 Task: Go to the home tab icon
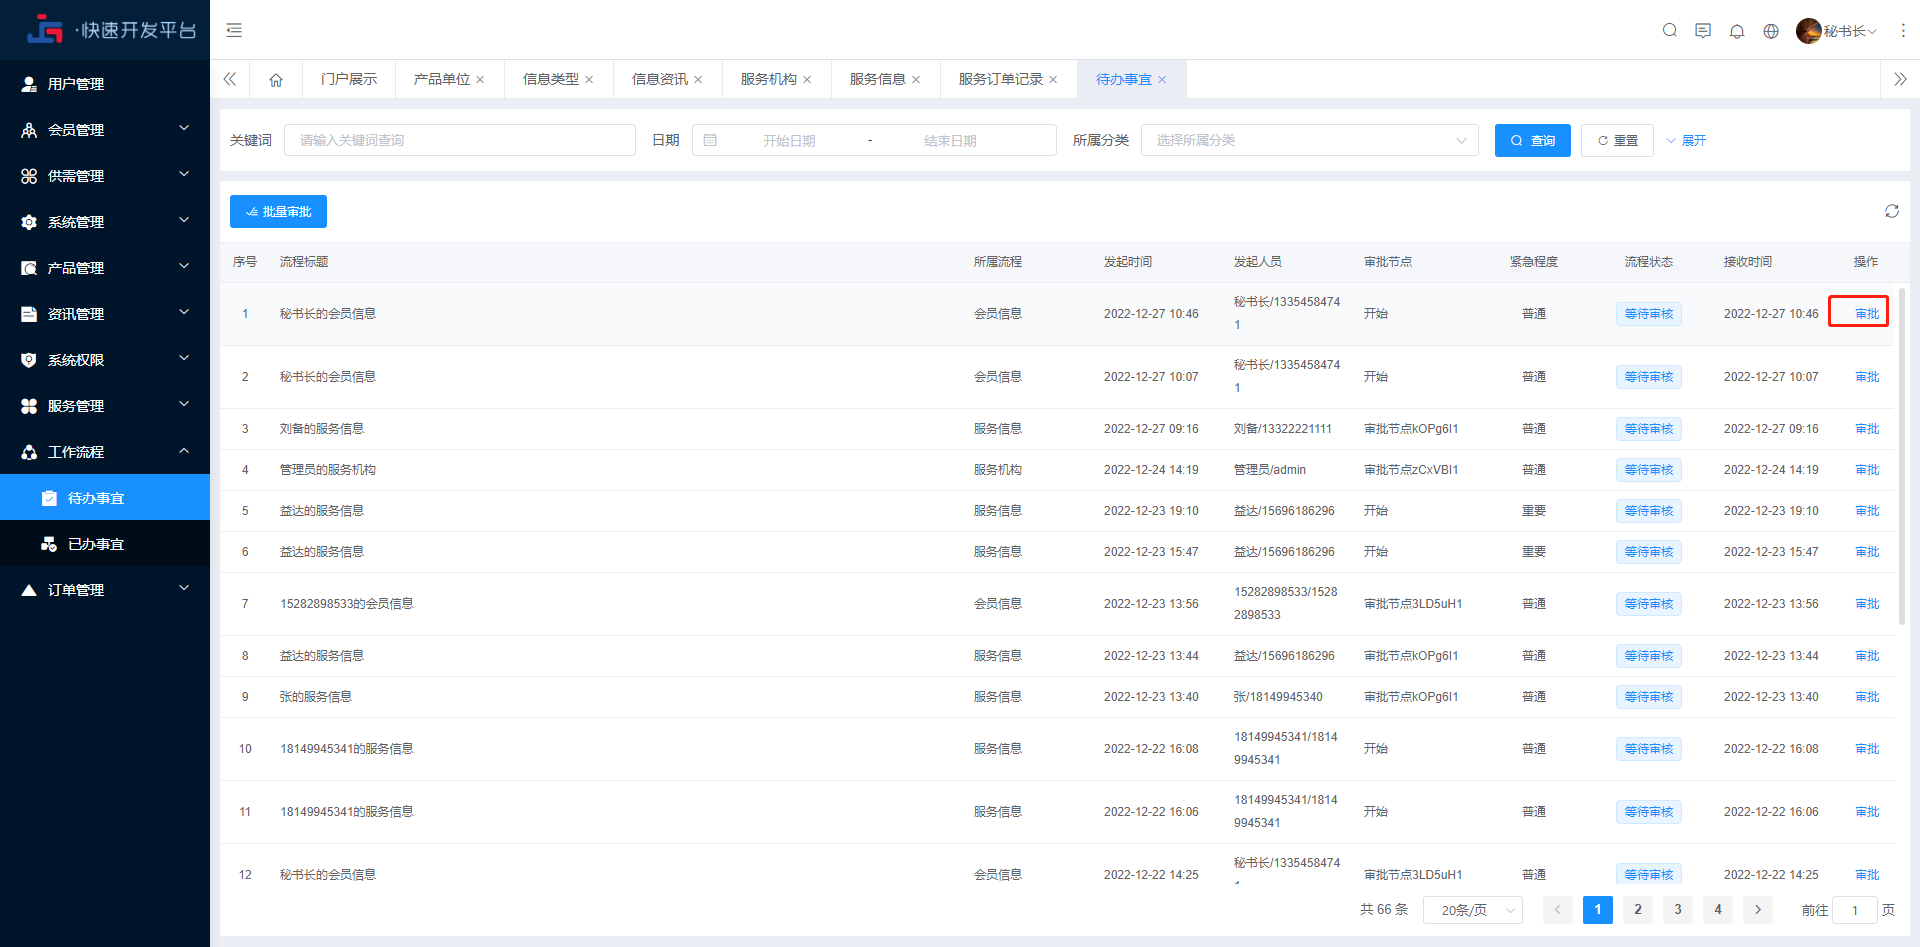tap(276, 79)
